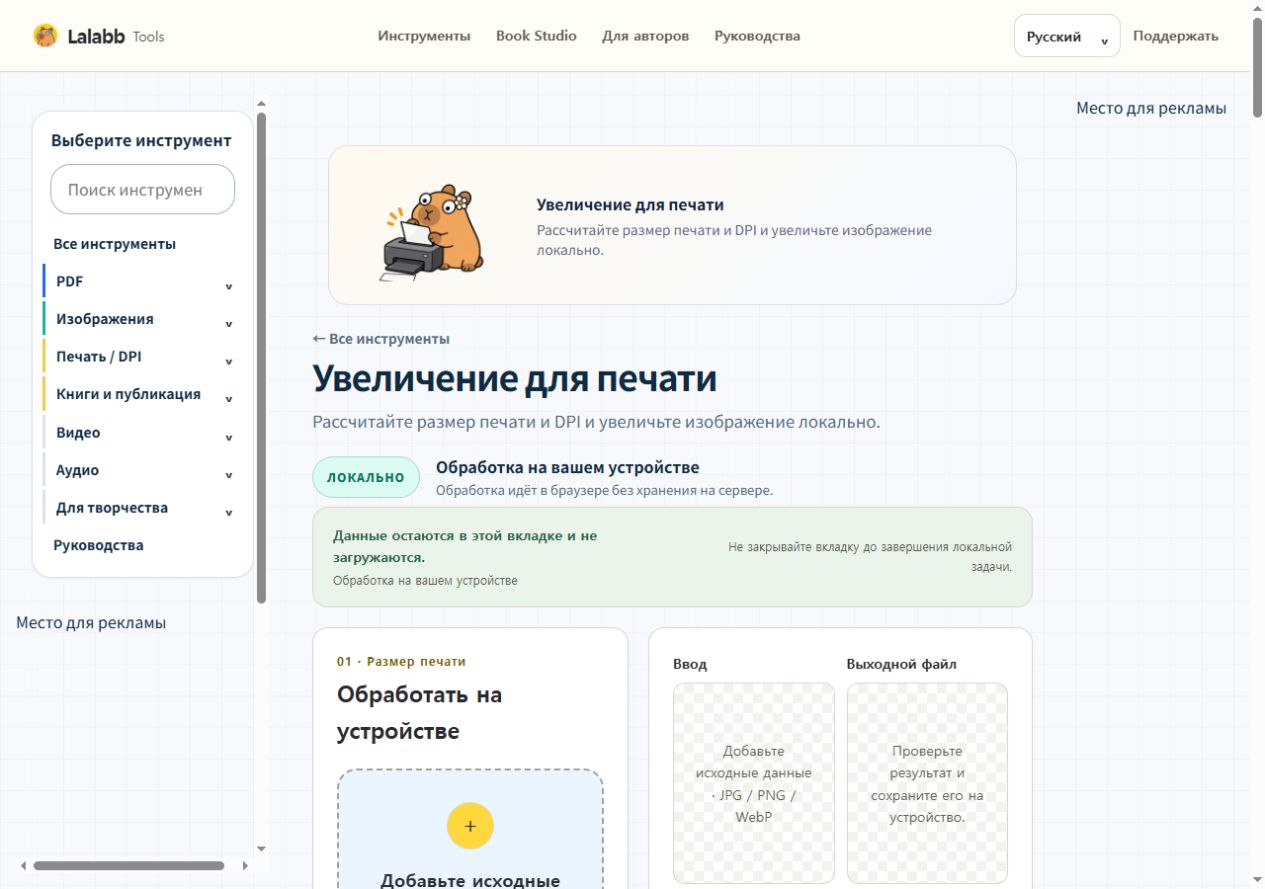The image size is (1265, 889).
Task: Click the Поддержать link in header
Action: pyautogui.click(x=1175, y=36)
